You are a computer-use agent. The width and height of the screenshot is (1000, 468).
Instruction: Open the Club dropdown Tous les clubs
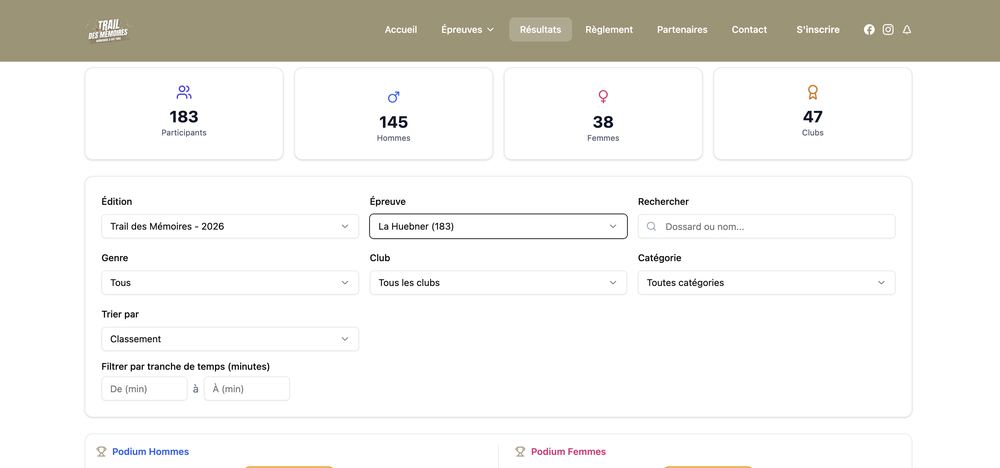498,282
